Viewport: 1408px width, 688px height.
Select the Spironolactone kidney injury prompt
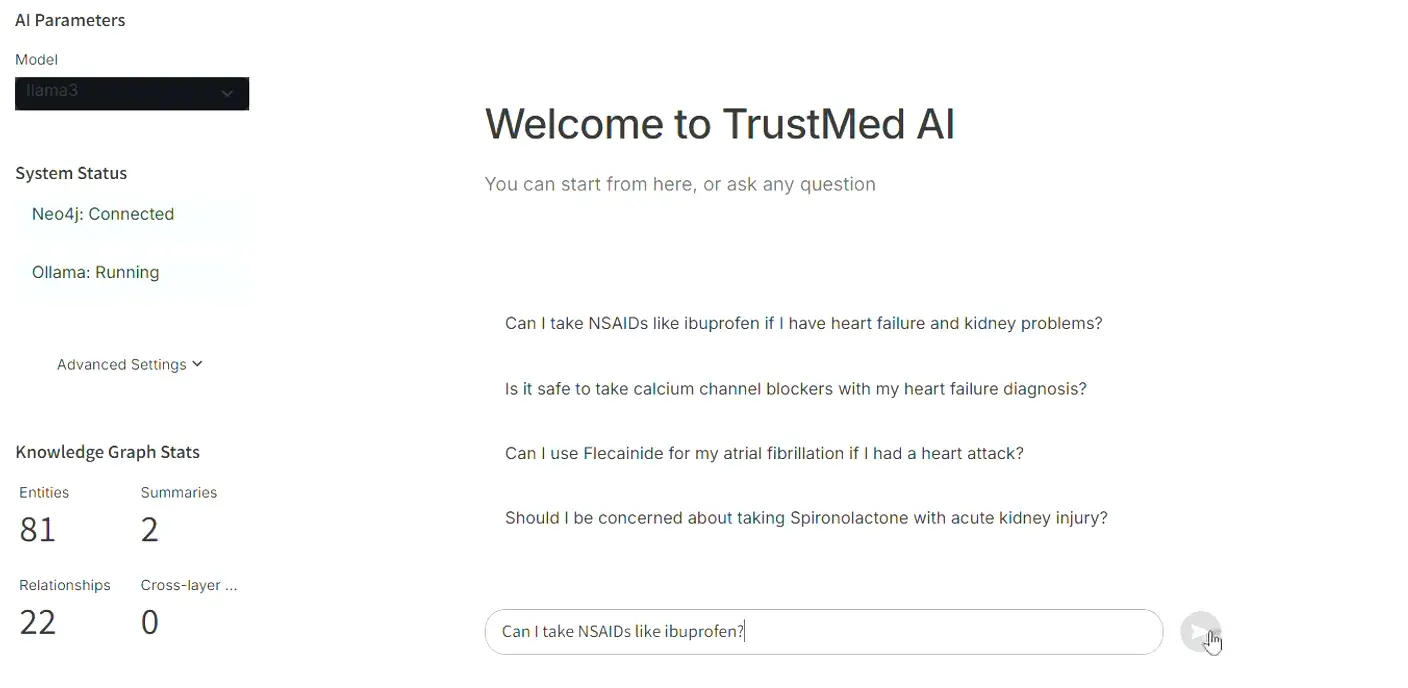tap(806, 518)
